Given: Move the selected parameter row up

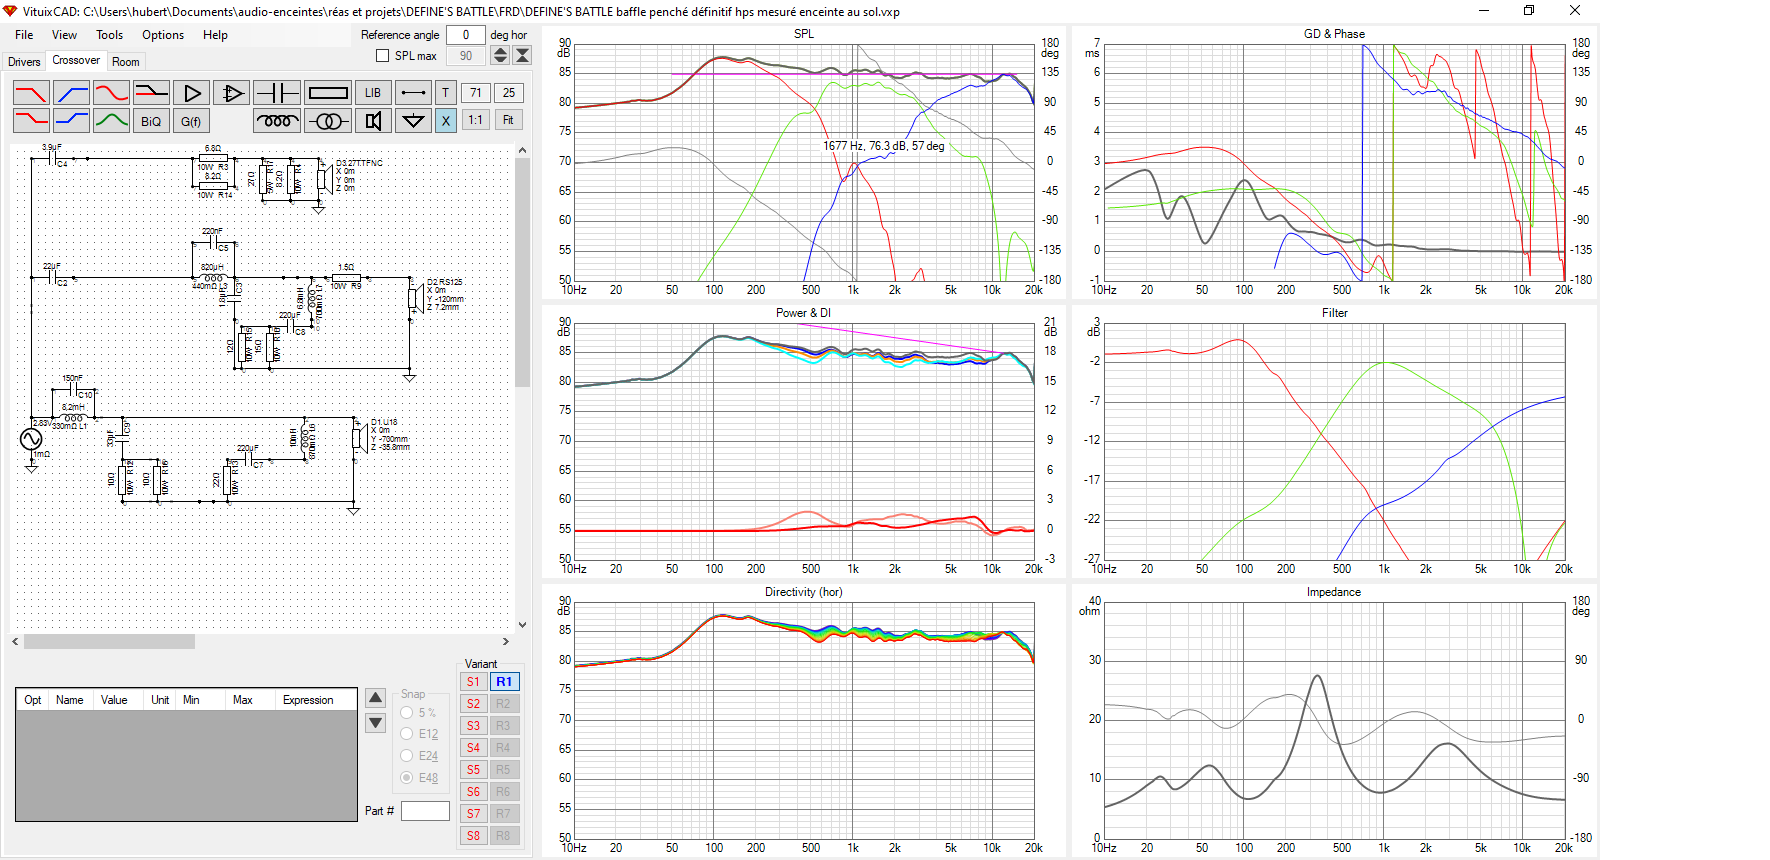Looking at the screenshot, I should pos(376,698).
